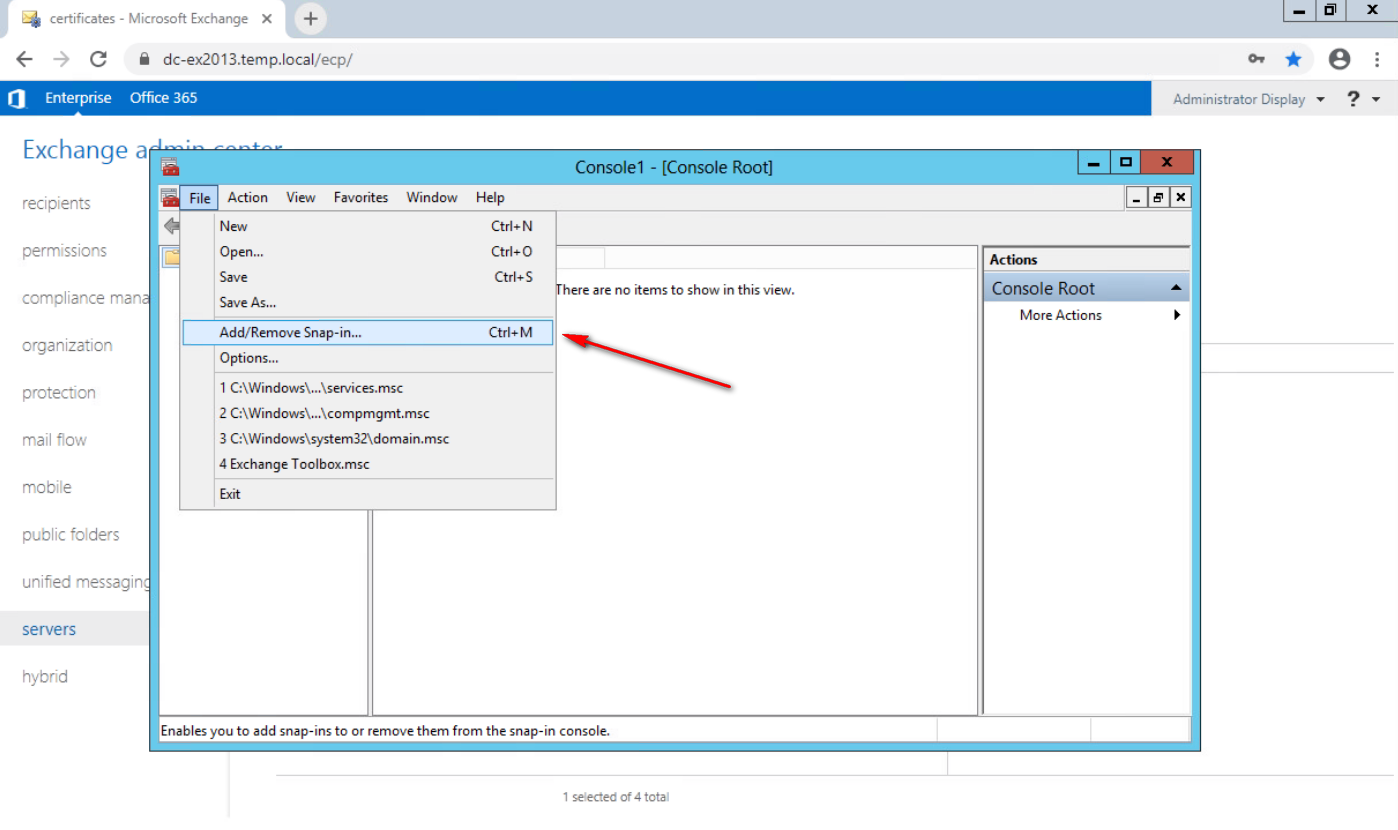
Task: Open the Action menu in console
Action: coord(247,198)
